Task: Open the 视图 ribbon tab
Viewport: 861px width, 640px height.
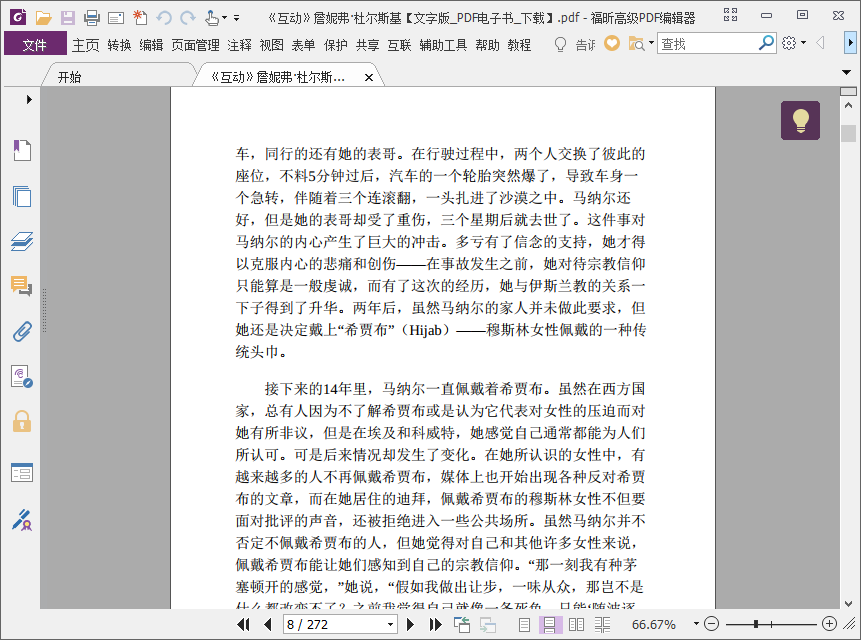Action: coord(271,44)
